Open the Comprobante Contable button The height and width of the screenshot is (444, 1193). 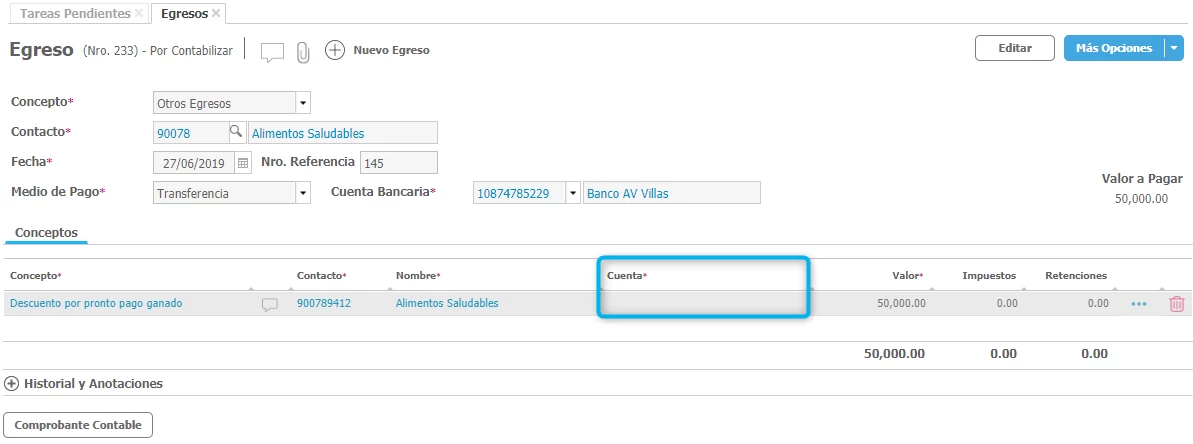coord(78,425)
